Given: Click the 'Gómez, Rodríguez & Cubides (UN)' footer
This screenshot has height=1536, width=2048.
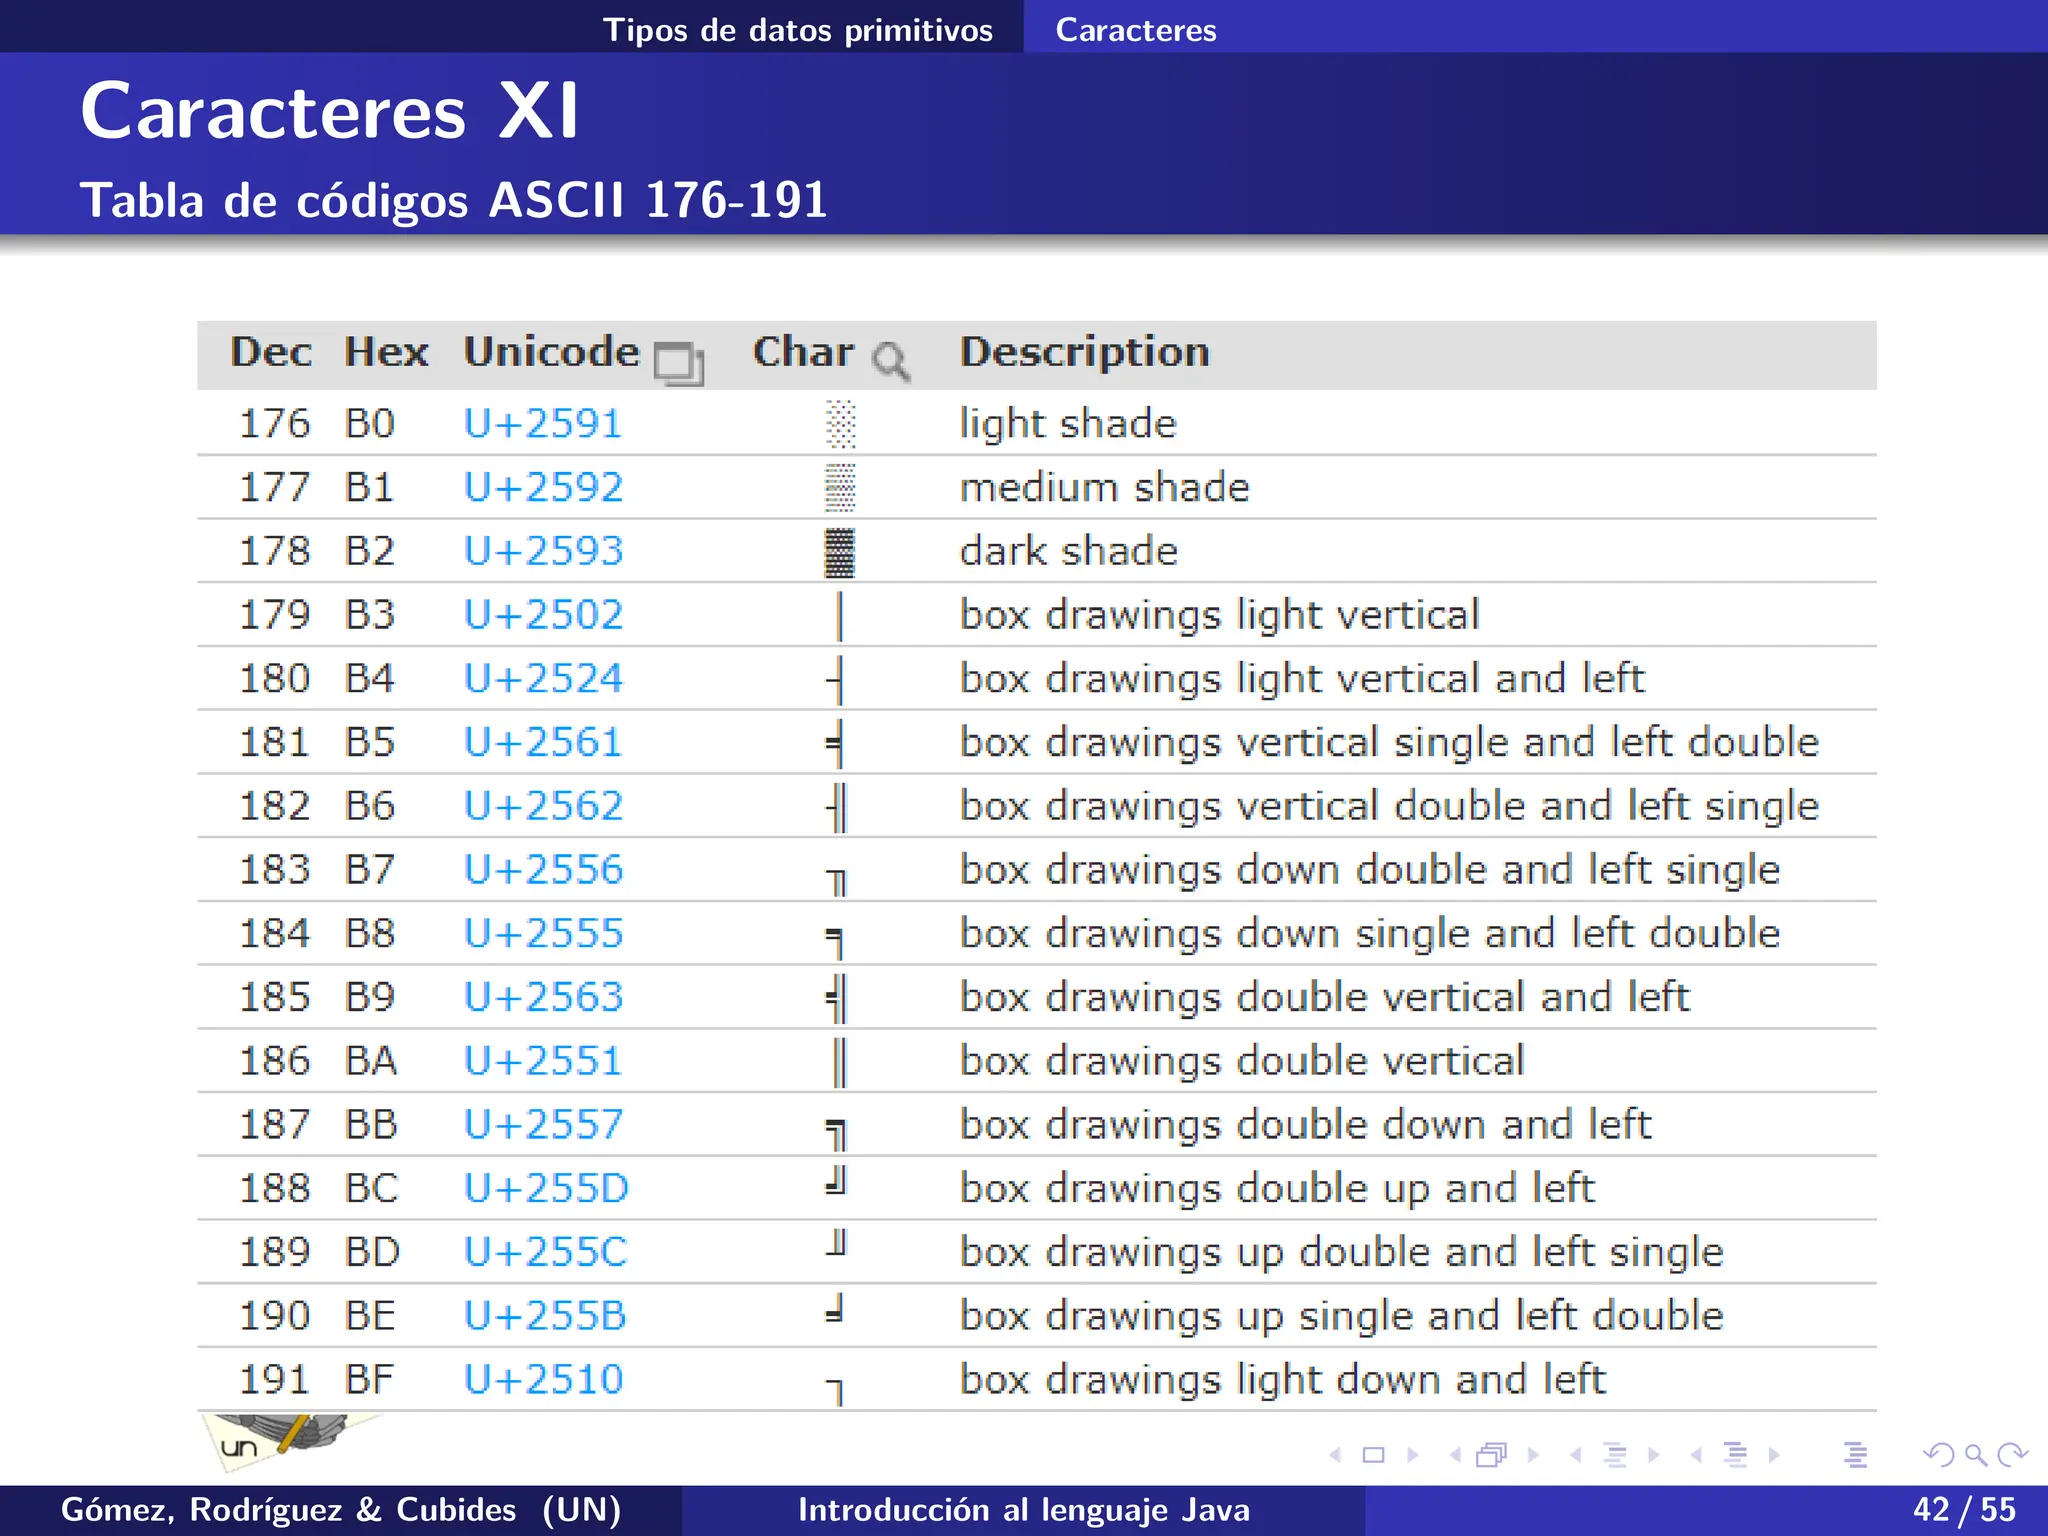Looking at the screenshot, I should click(341, 1509).
